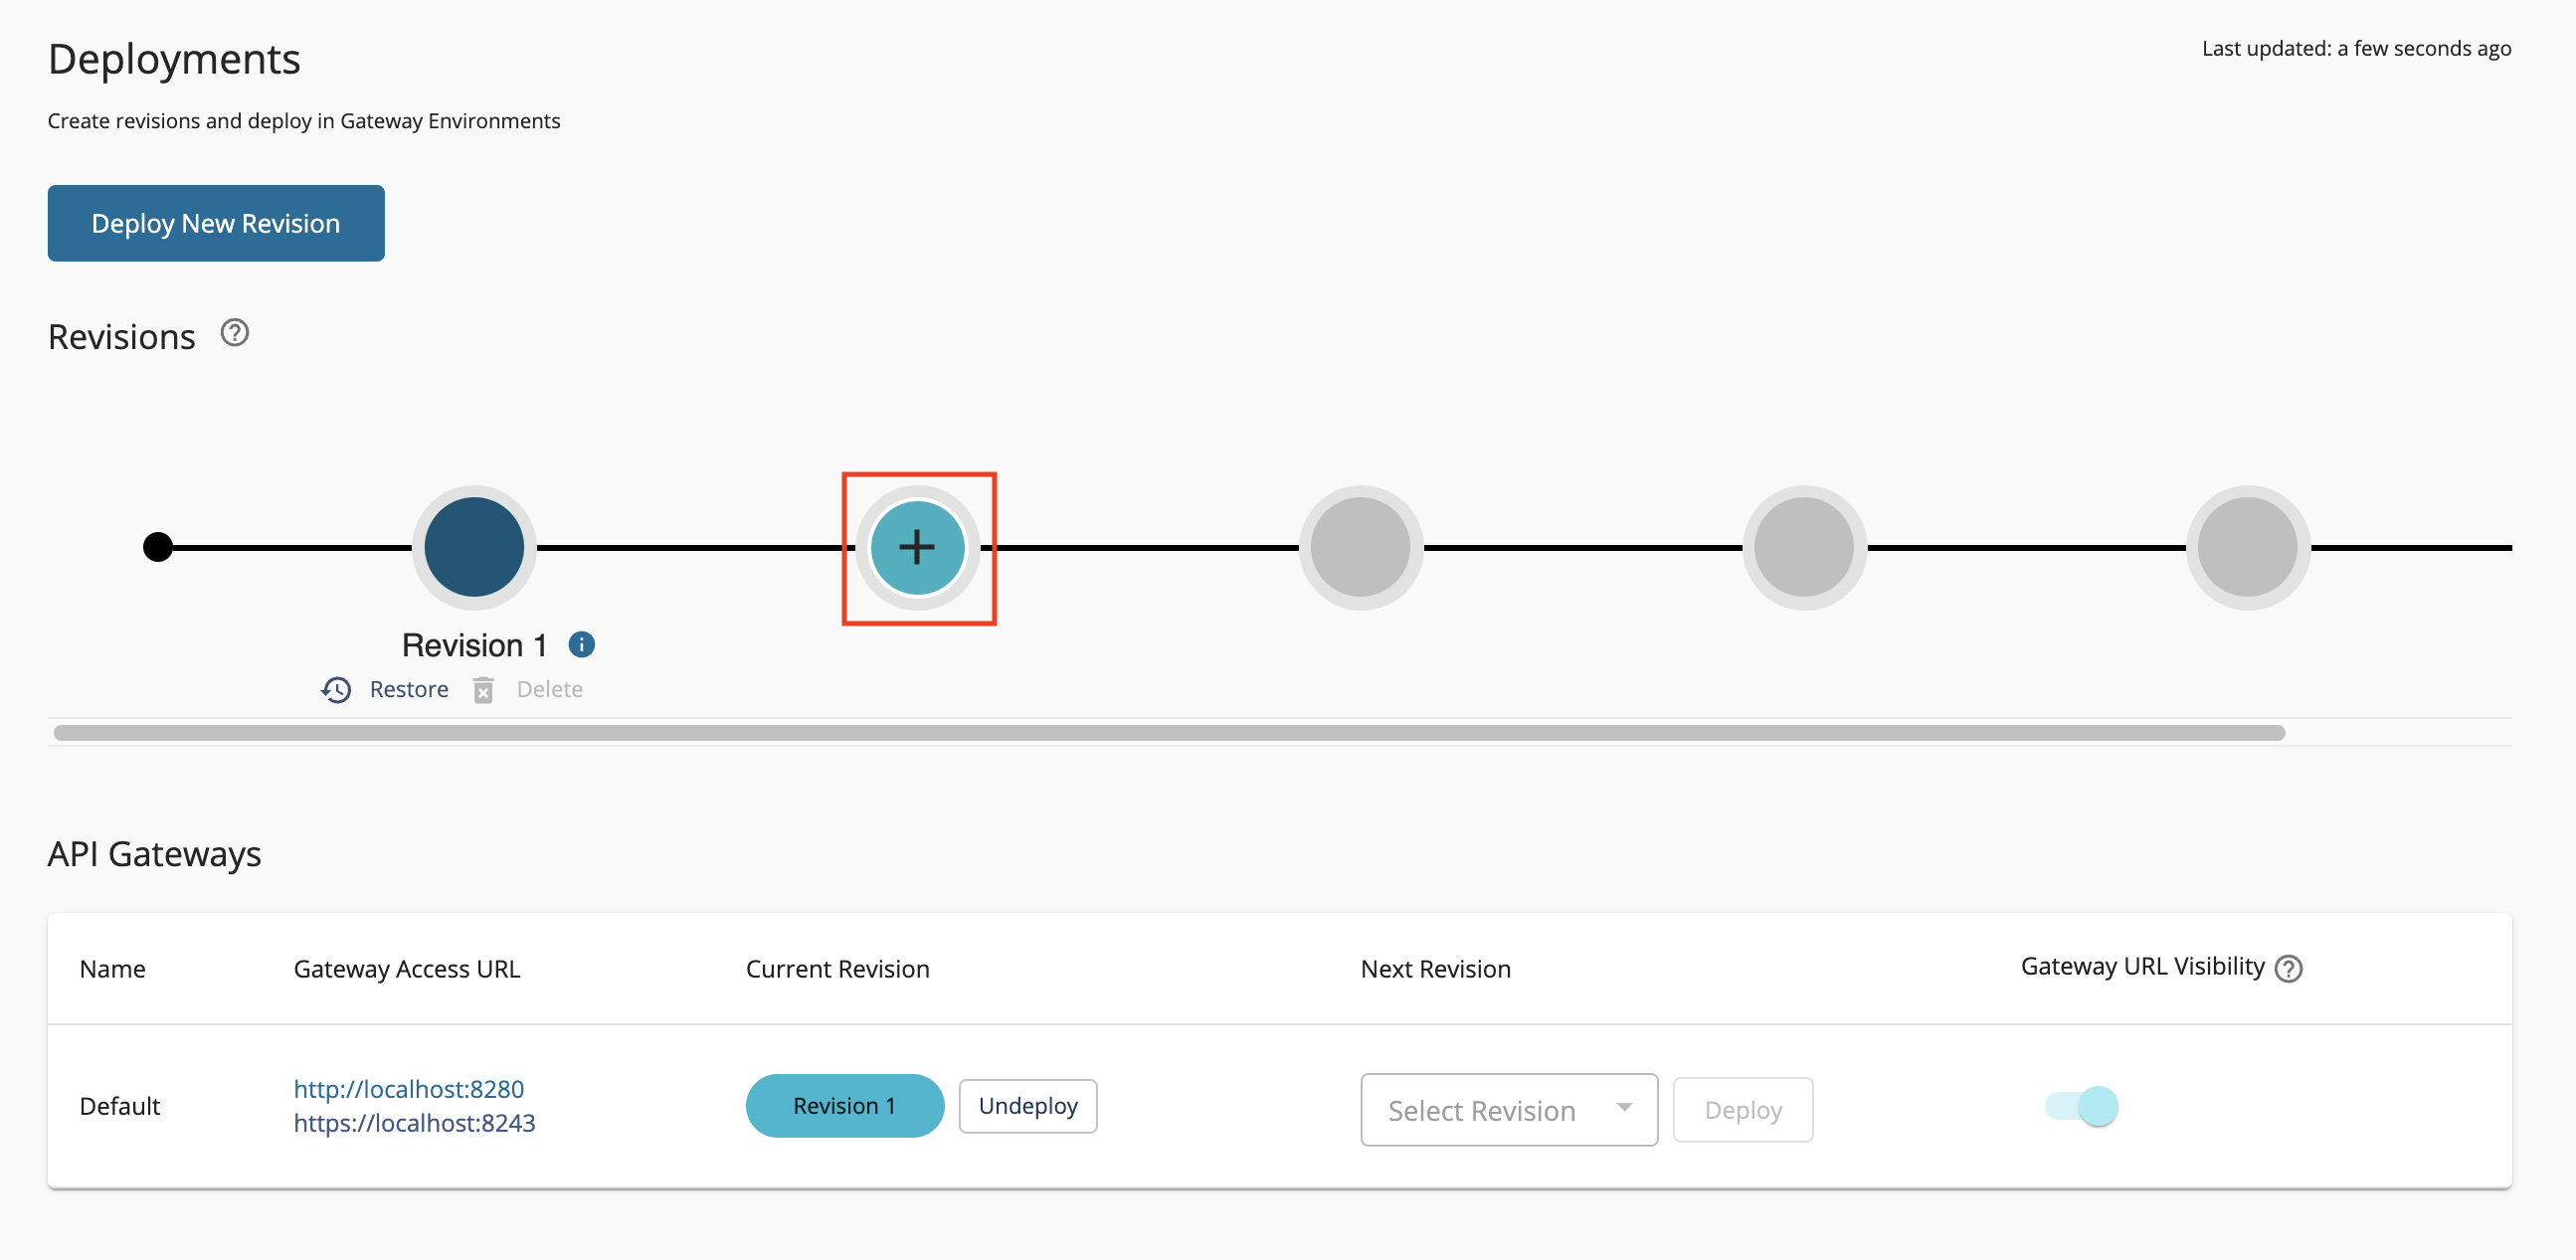The height and width of the screenshot is (1260, 2576).
Task: Open http://localhost:8280 gateway link
Action: (408, 1089)
